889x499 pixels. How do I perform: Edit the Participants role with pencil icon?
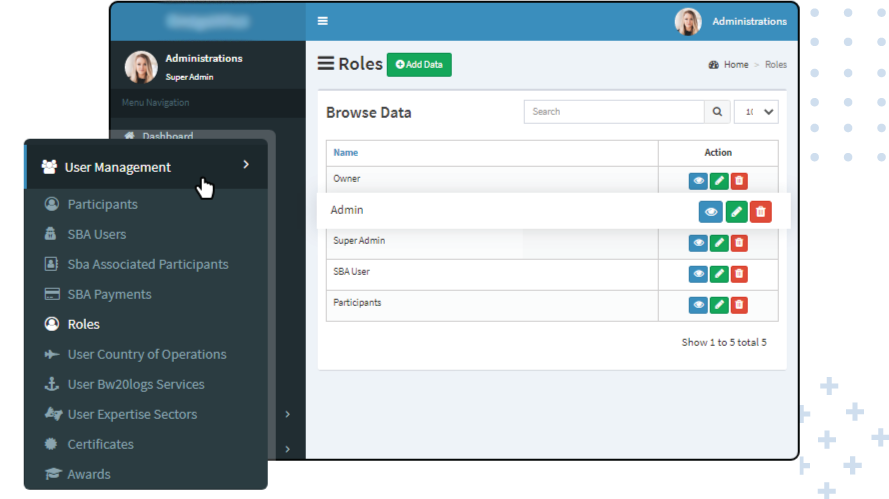719,305
